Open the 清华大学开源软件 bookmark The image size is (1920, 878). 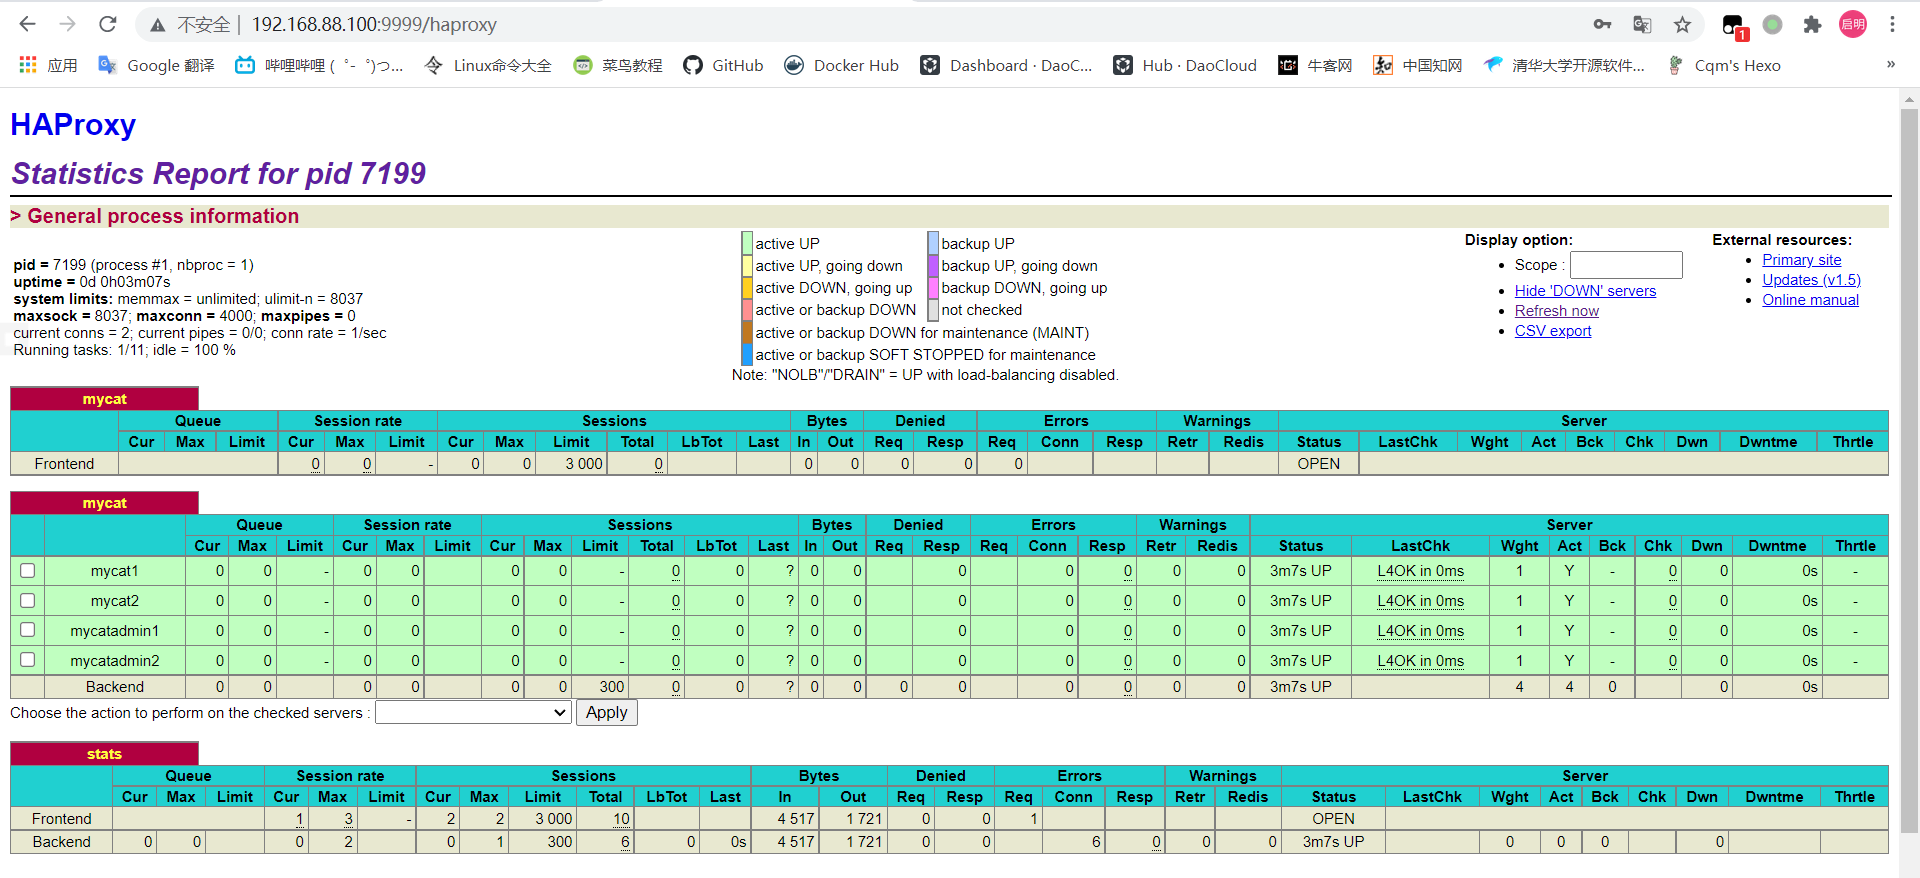click(x=1564, y=65)
